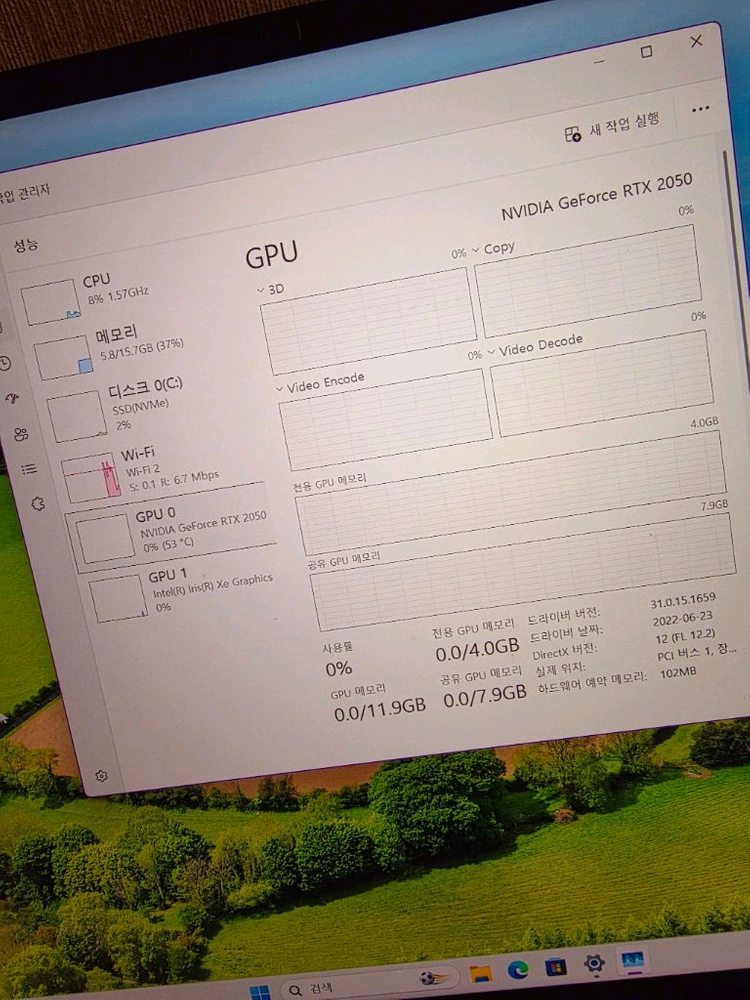This screenshot has height=1000, width=750.
Task: Click the 0.0/11.9GB GPU memory value
Action: tap(379, 708)
